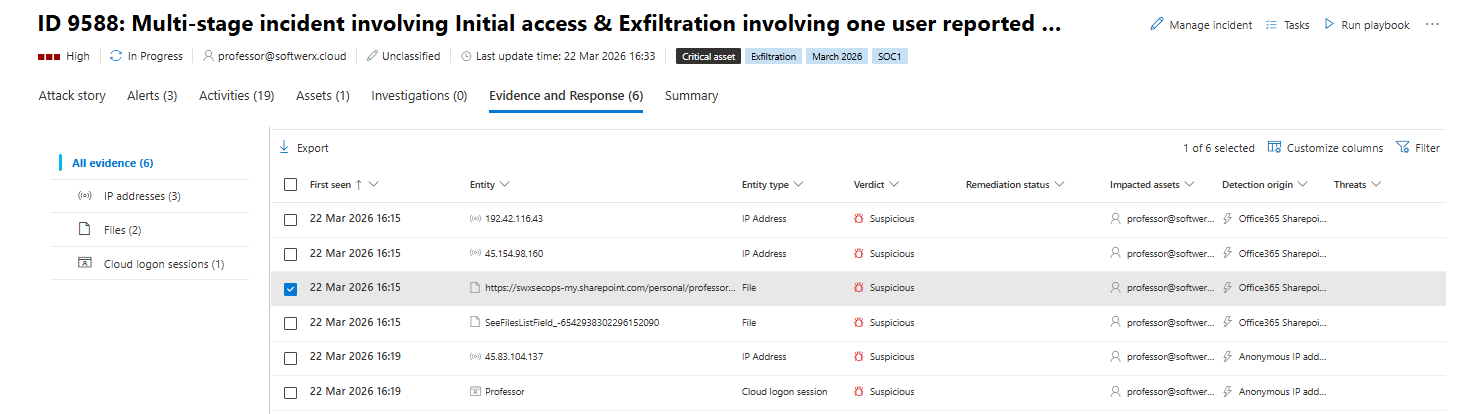This screenshot has height=414, width=1483.
Task: Click the Filter funnel icon
Action: pos(1402,148)
